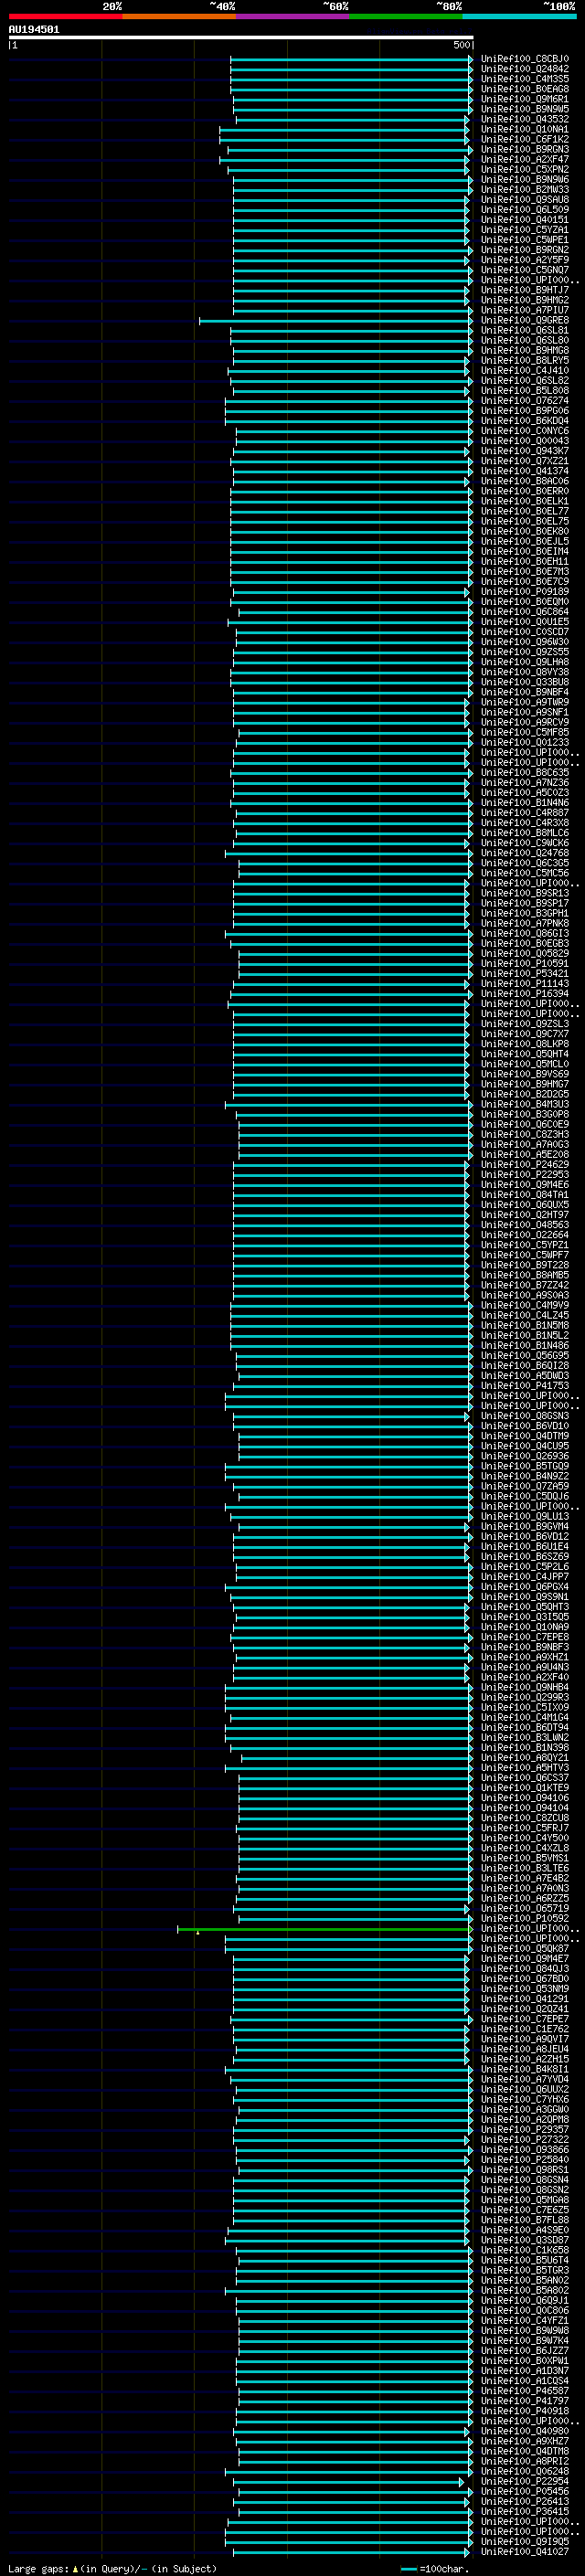Select hit label UniRef100_P36415
The height and width of the screenshot is (2576, 585).
point(524,2511)
